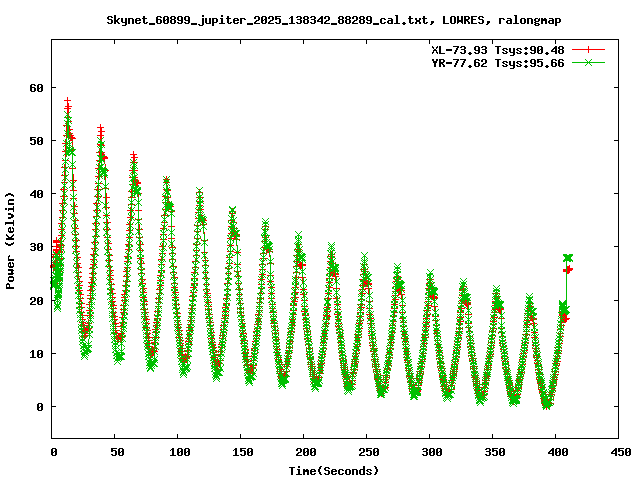Select the XL-73.93 Tsys:90.48 legend entry
Viewport: 640px width, 480px height.
(498, 50)
